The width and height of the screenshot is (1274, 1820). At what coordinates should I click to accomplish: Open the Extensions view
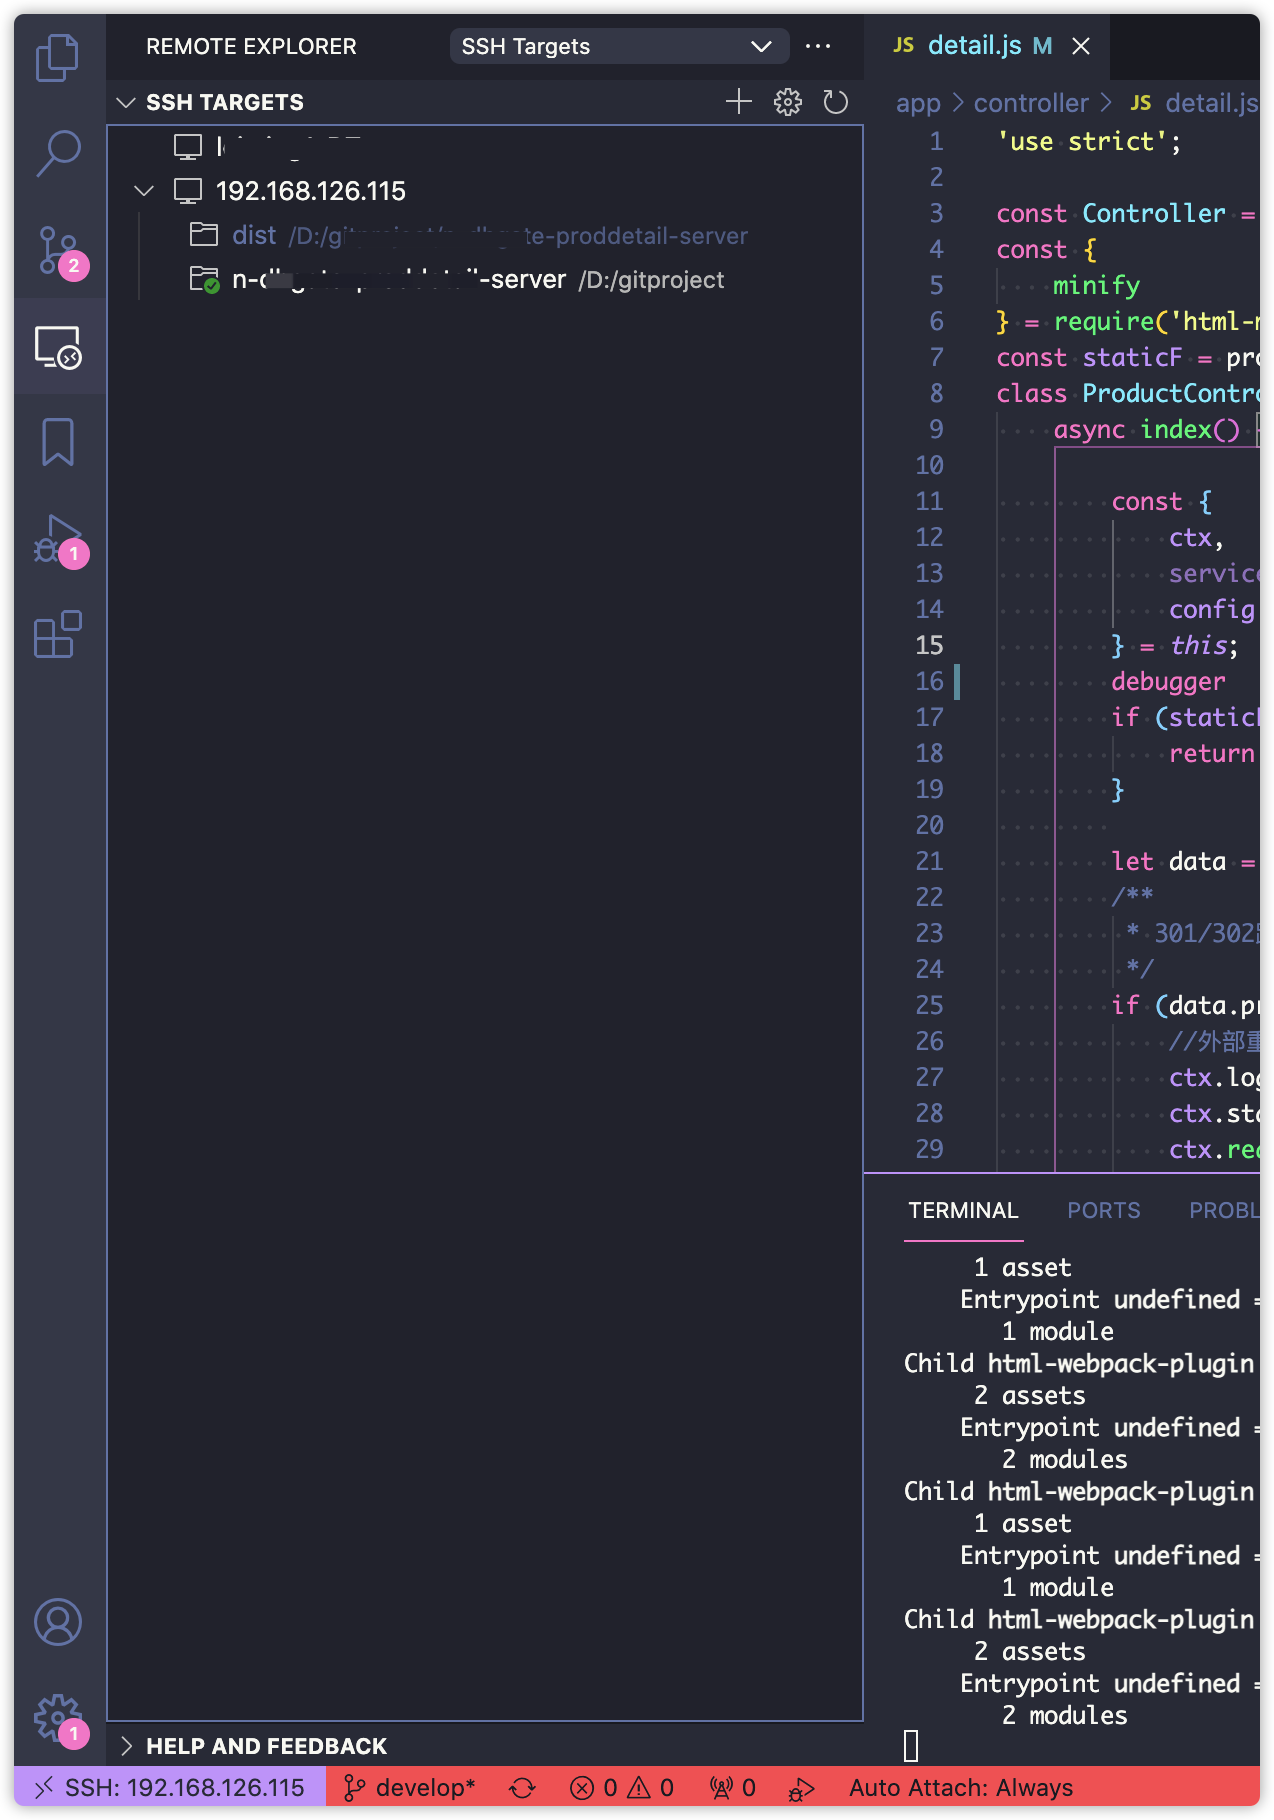[58, 634]
